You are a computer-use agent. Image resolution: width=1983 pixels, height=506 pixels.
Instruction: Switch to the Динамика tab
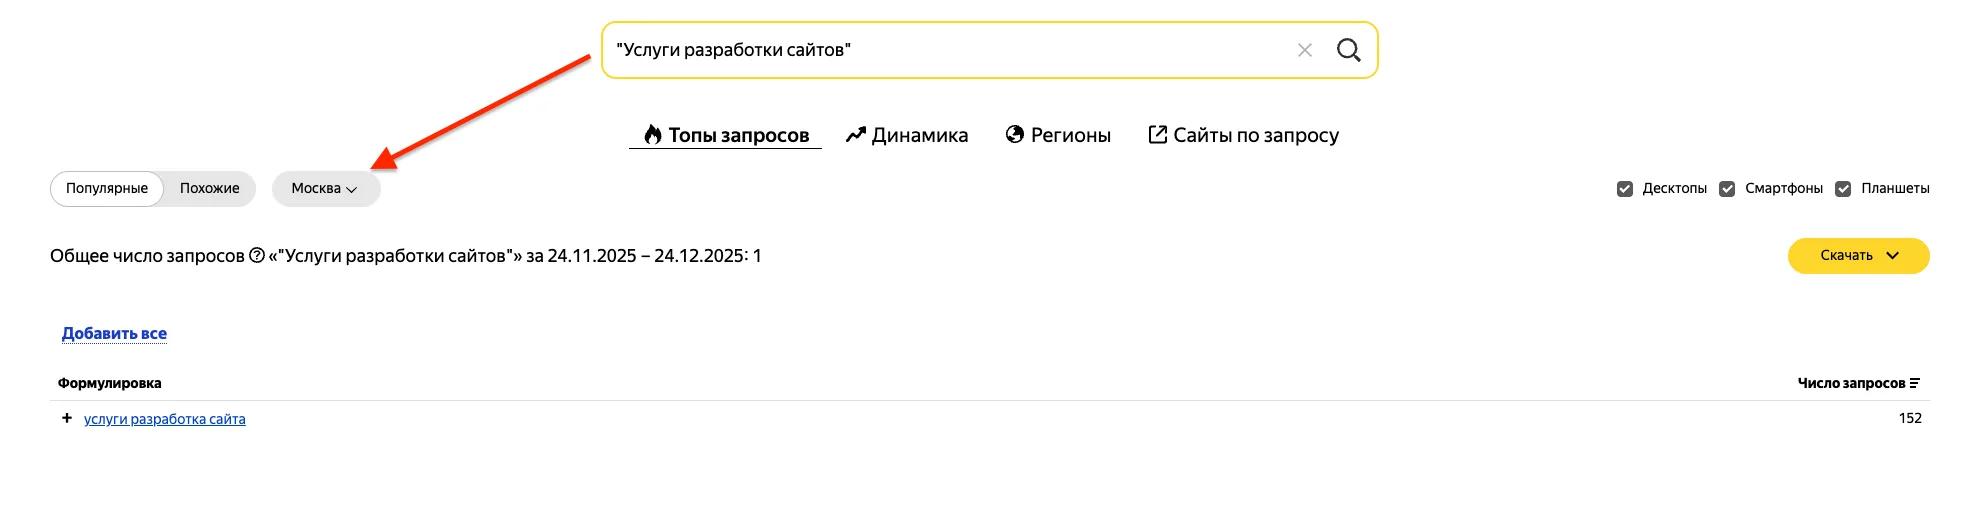[919, 135]
